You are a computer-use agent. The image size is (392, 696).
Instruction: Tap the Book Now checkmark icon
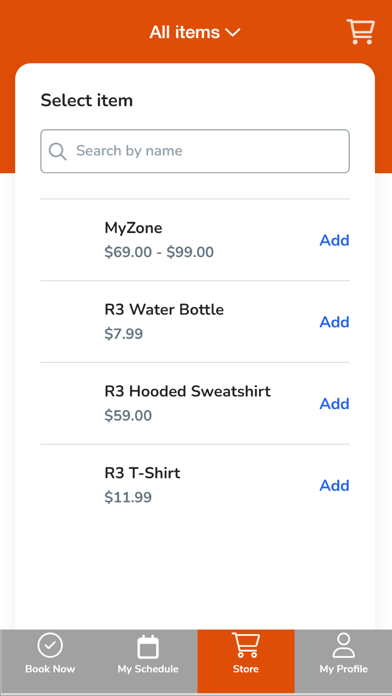(50, 646)
